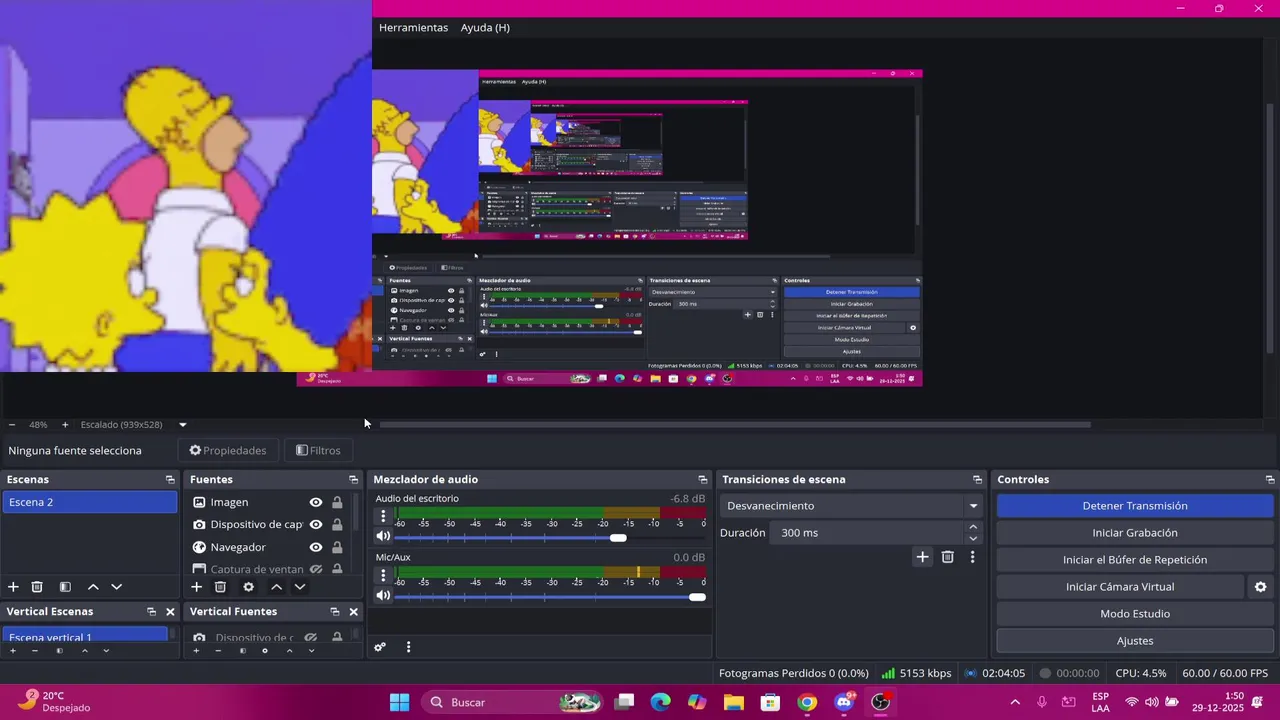
Task: Click the Duración 300 ms field
Action: click(x=867, y=533)
